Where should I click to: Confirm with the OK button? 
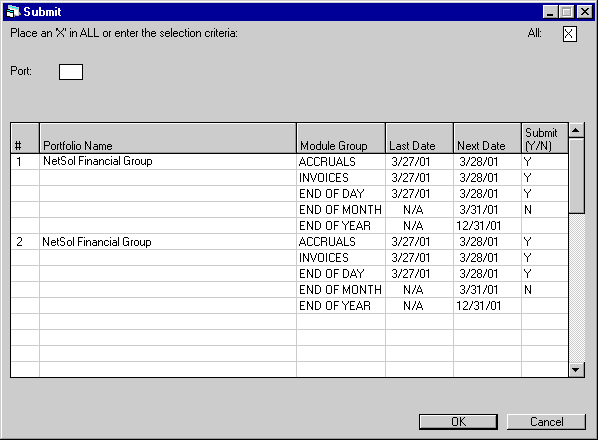coord(458,422)
